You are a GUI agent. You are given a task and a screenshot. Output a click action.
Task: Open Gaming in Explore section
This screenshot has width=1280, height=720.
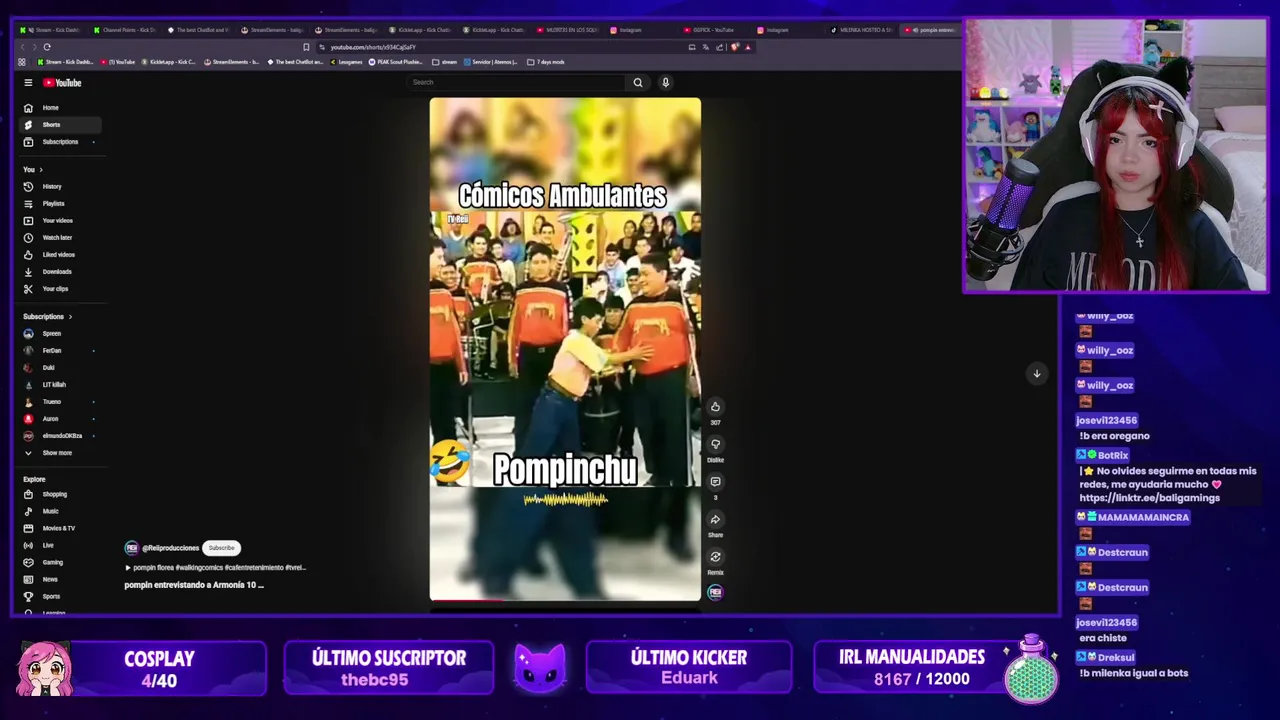pyautogui.click(x=60, y=562)
